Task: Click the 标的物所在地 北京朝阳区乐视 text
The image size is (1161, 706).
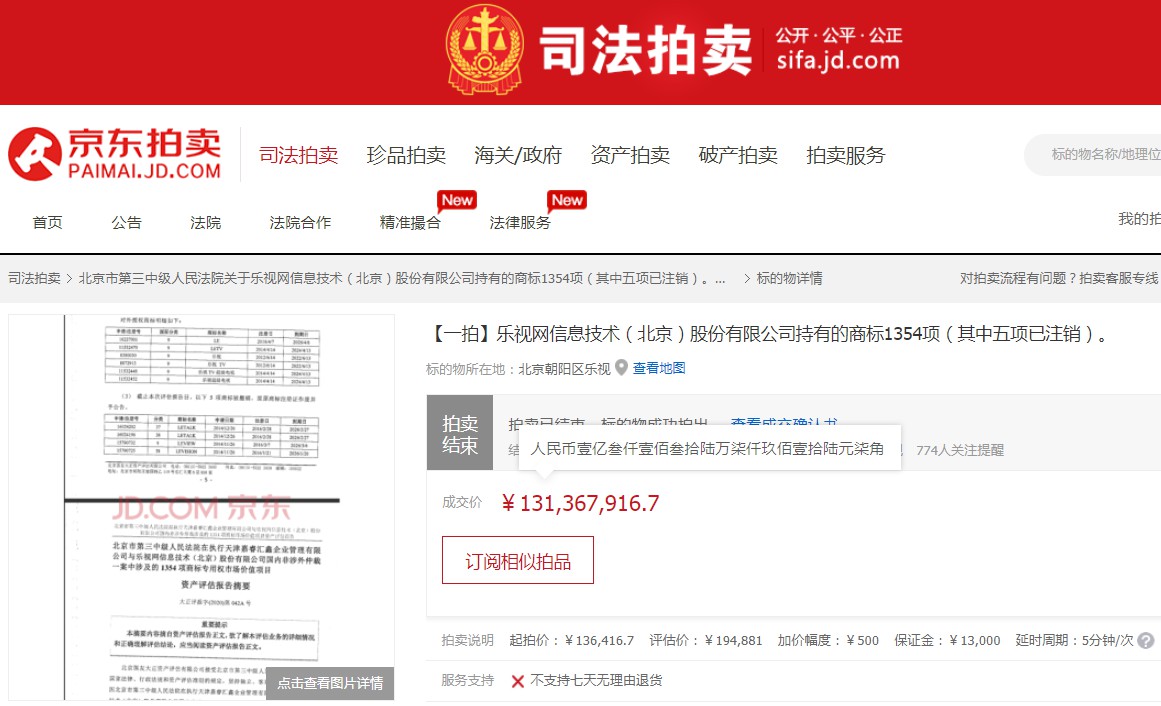Action: [518, 369]
